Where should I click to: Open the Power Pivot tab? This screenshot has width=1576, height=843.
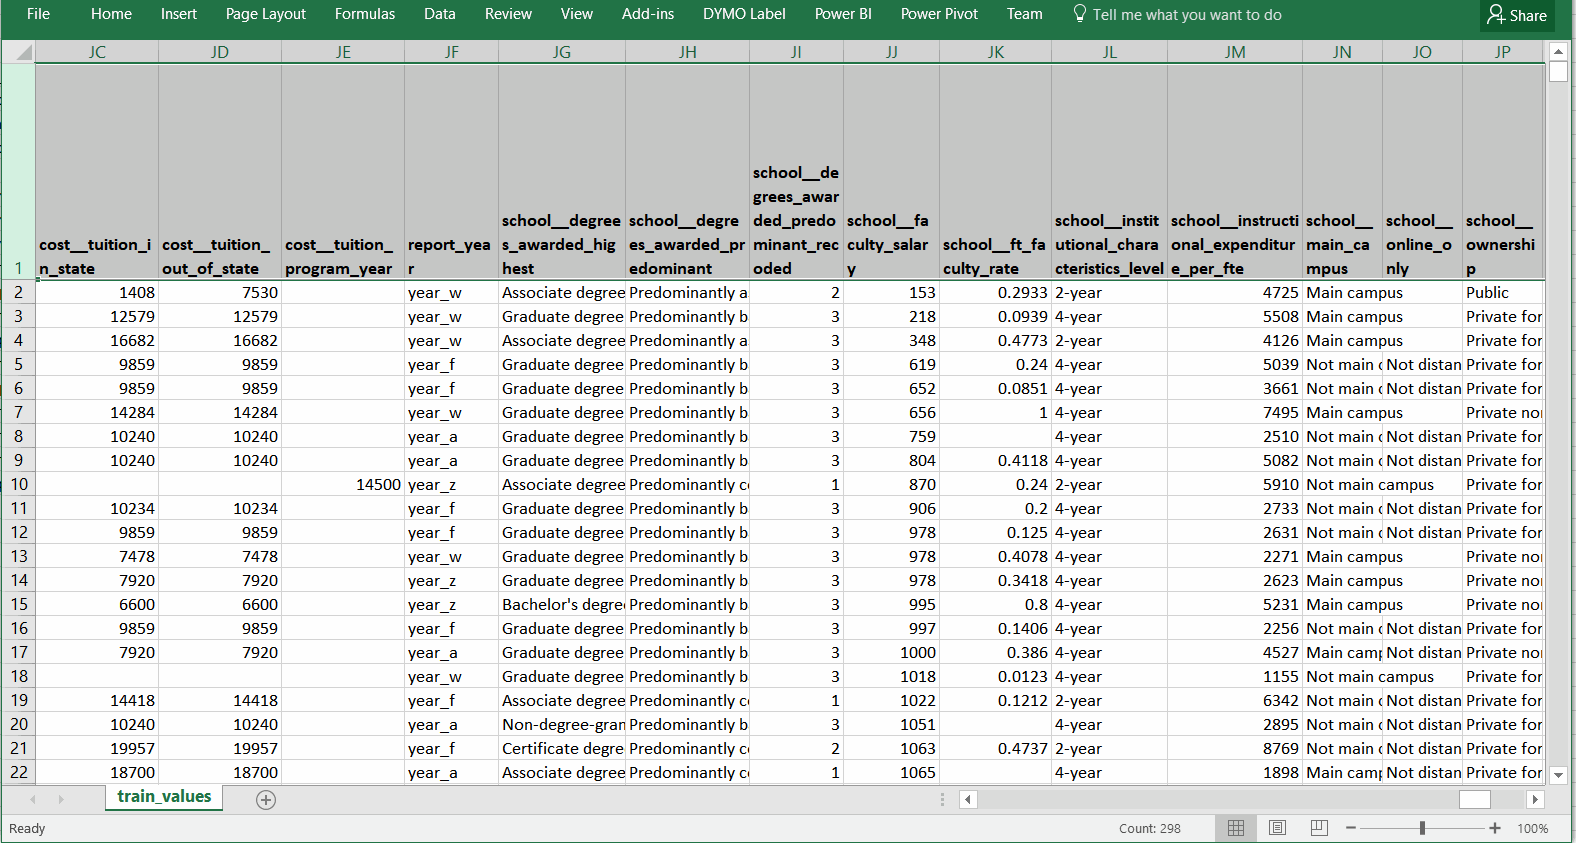tap(939, 14)
